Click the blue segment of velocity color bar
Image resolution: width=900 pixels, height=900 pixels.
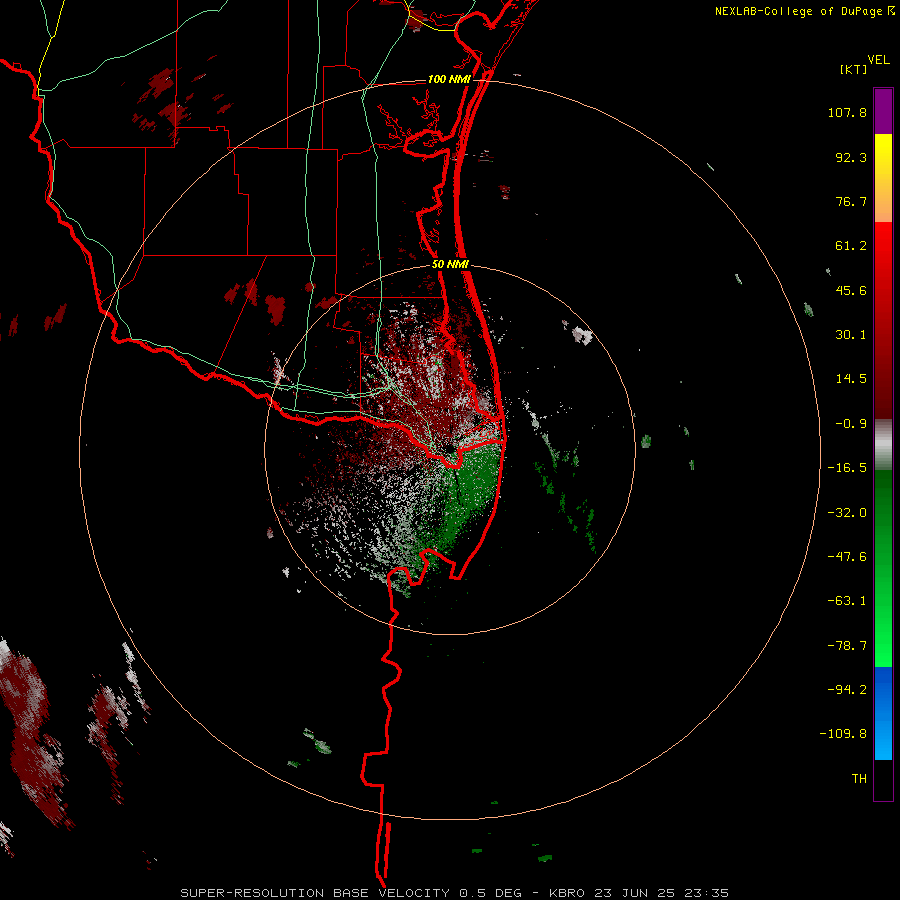tap(883, 713)
